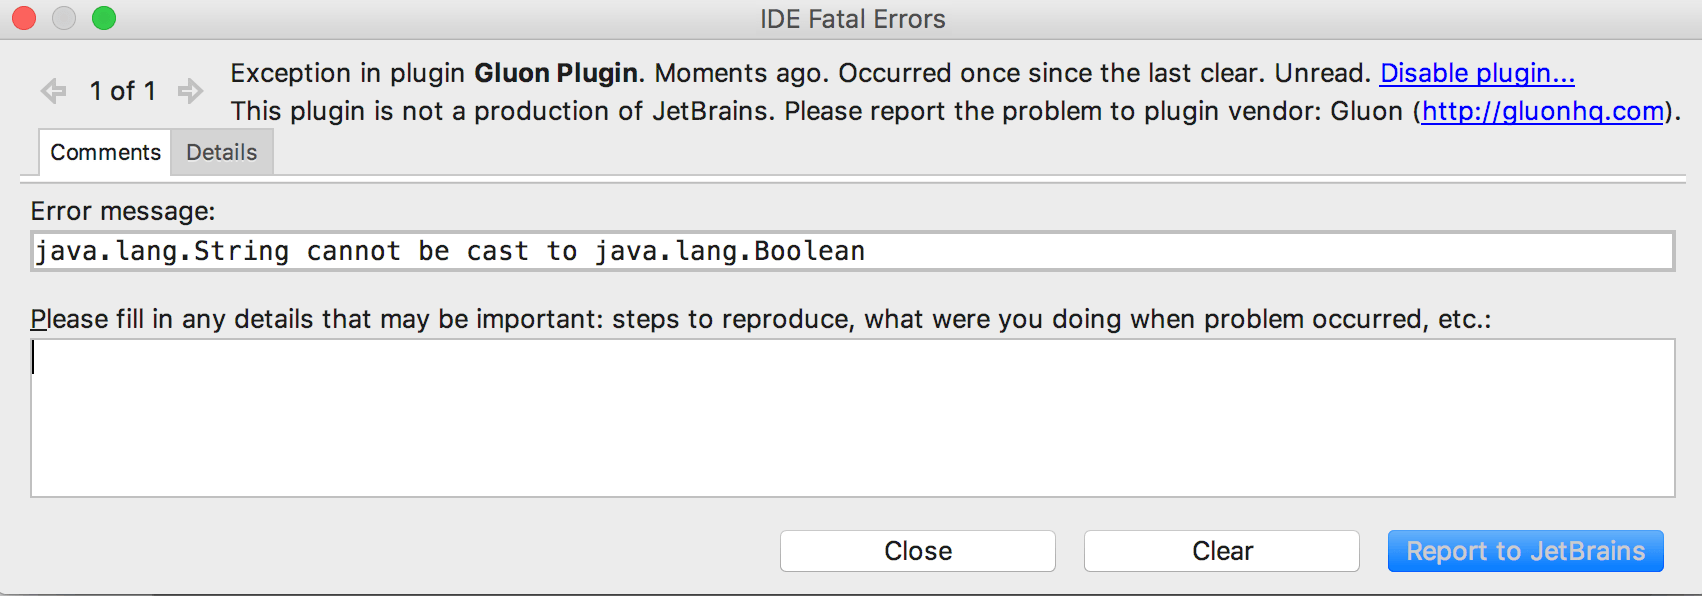Focus the problem details text area

pos(852,418)
